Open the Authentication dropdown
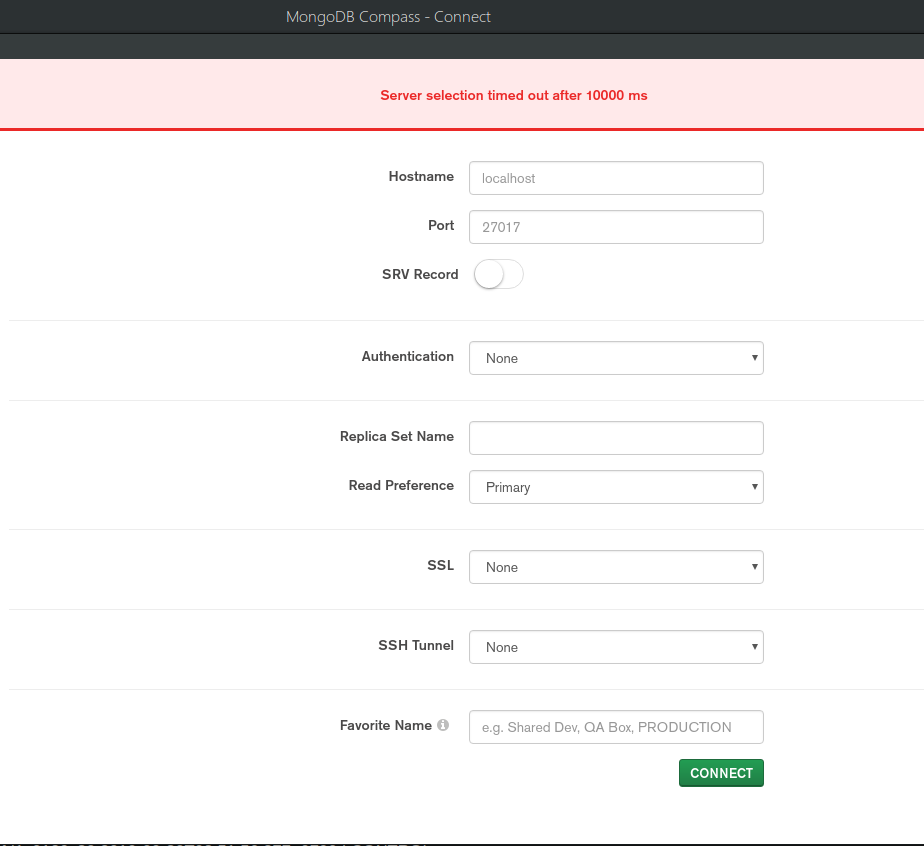The image size is (924, 846). click(616, 358)
